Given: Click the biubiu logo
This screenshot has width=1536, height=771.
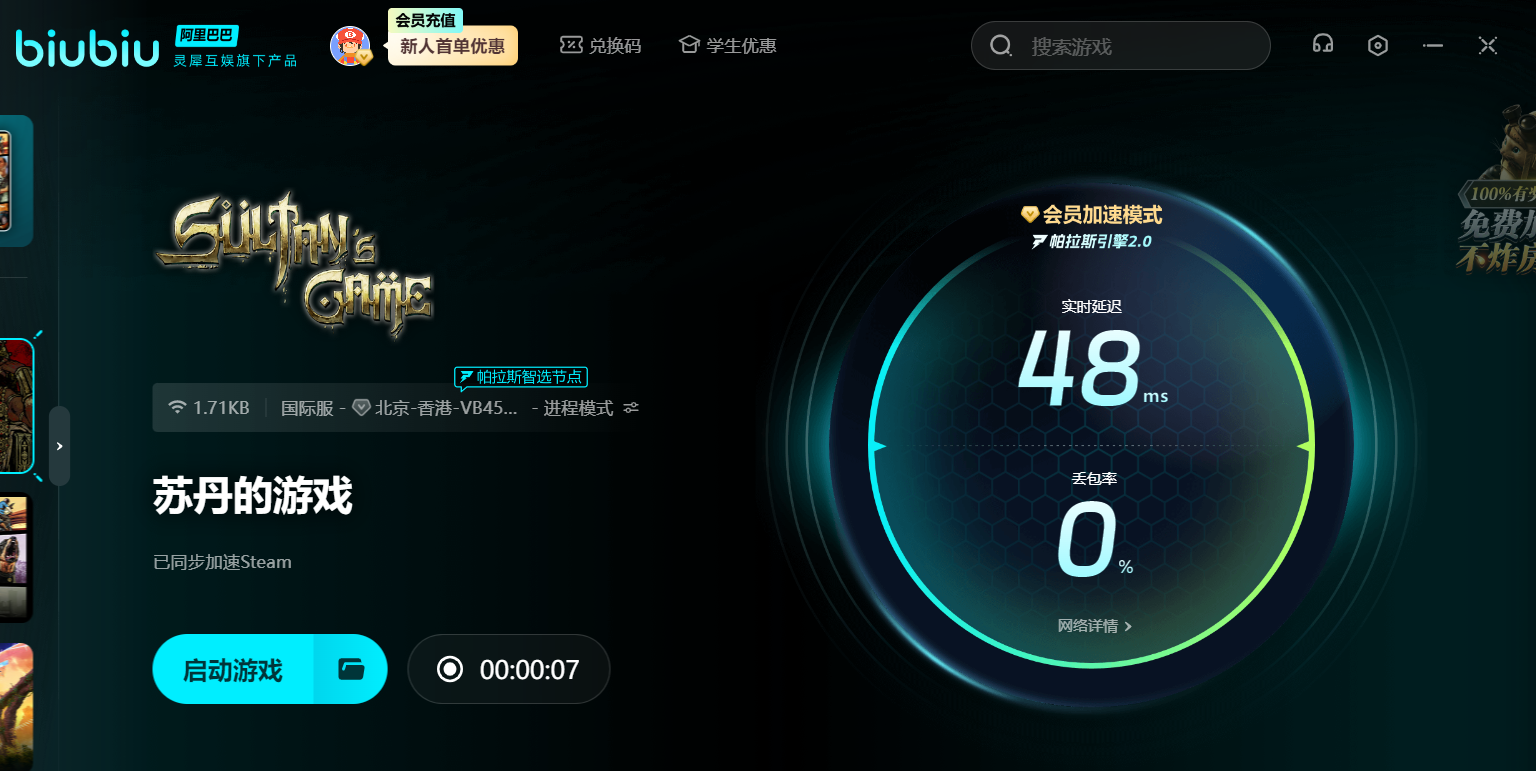Looking at the screenshot, I should (x=87, y=47).
